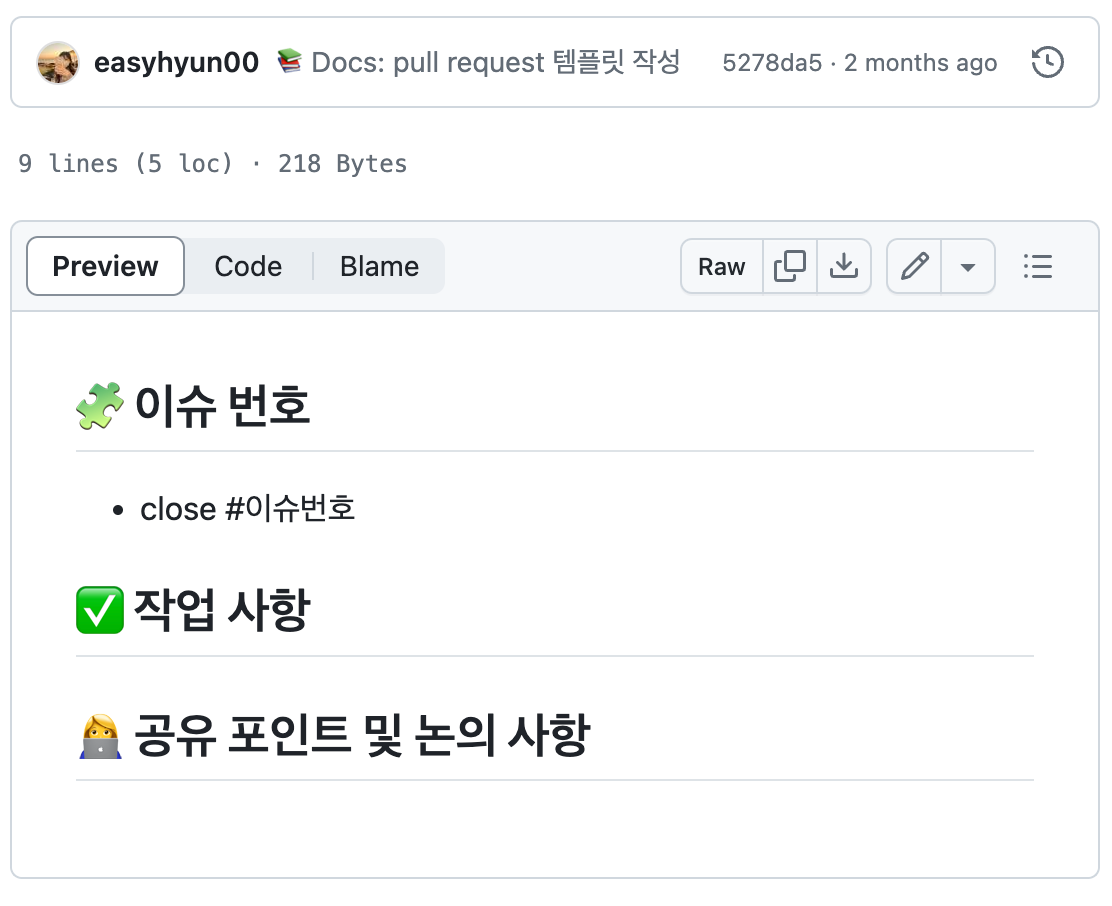Image resolution: width=1112 pixels, height=906 pixels.
Task: Click the puzzle piece emoji heading
Action: click(x=99, y=406)
